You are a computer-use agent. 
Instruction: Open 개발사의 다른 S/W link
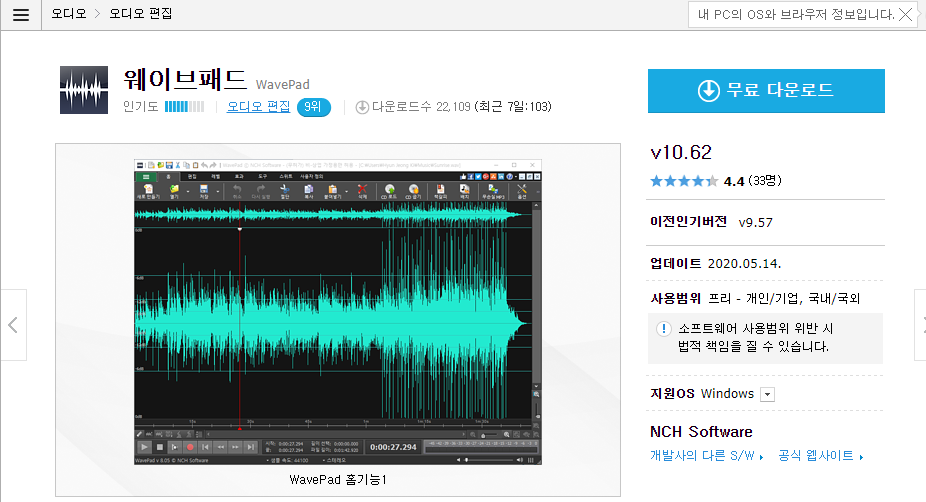tap(706, 455)
